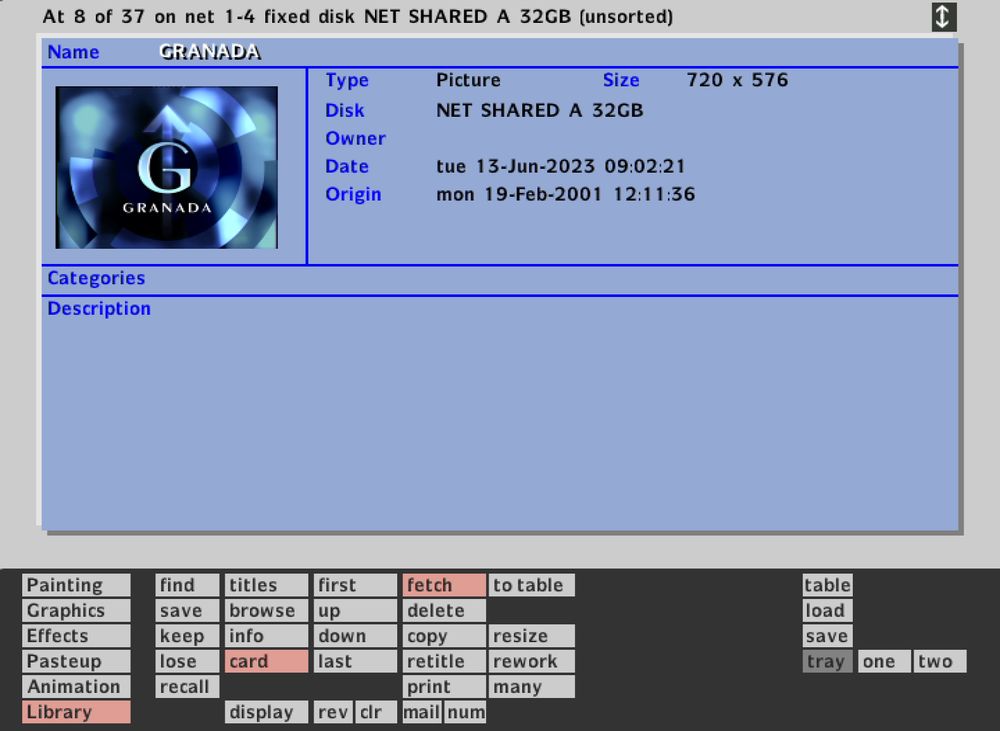Click the 'At 8 of 37' status line
1000x731 pixels.
[x=358, y=17]
